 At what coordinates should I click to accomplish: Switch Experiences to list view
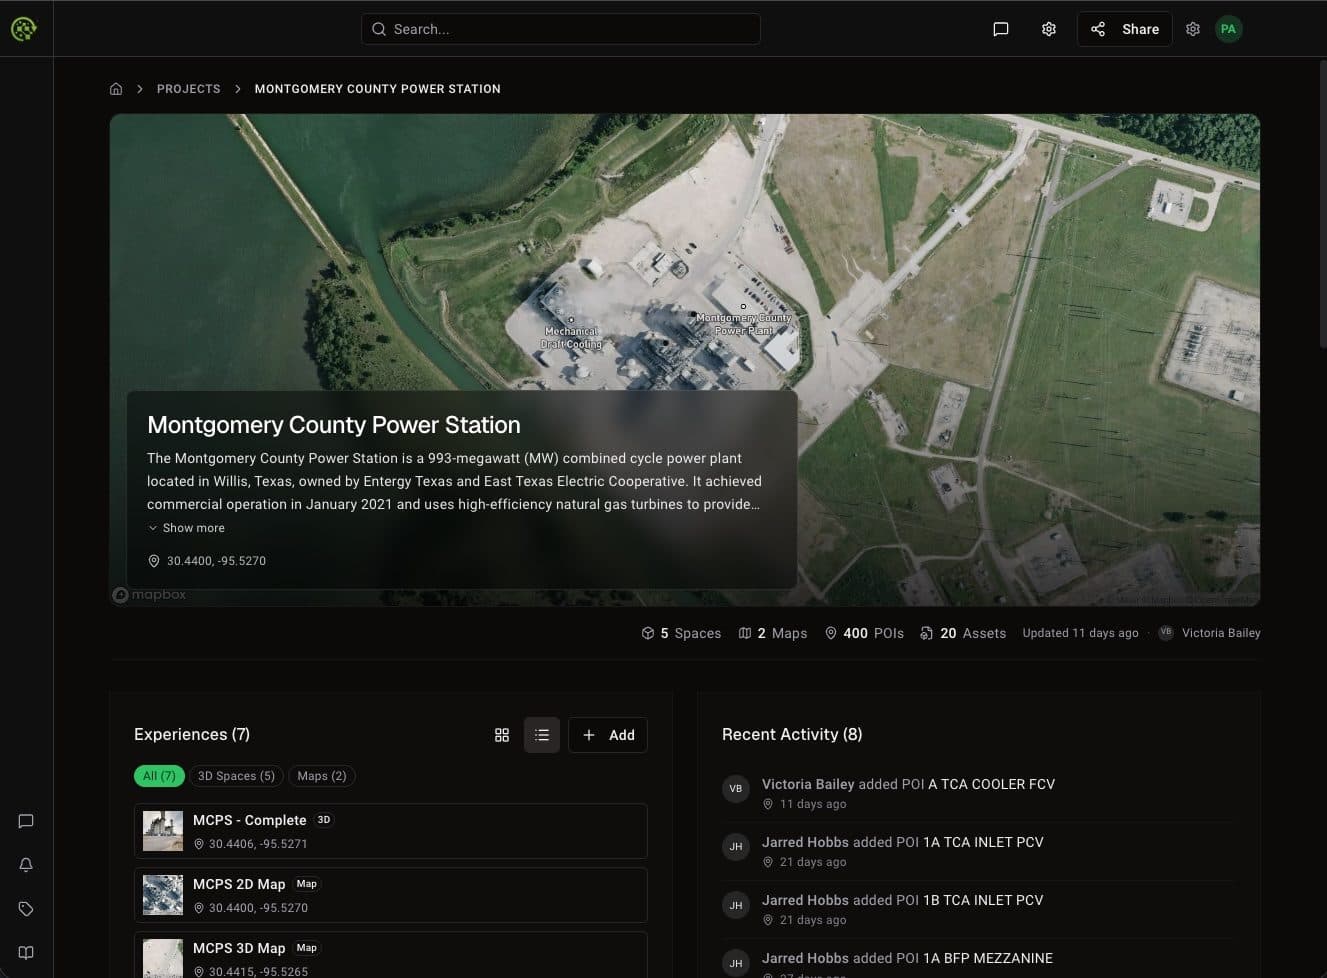(542, 735)
